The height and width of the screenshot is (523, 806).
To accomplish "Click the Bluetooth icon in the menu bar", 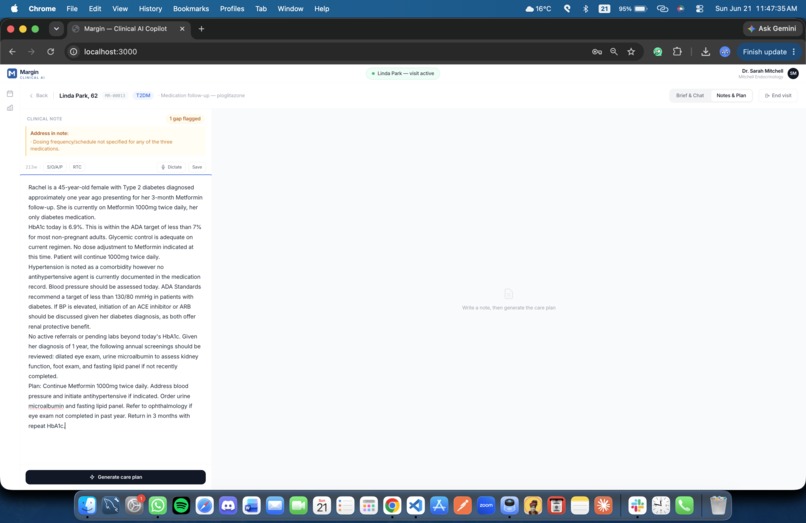I will [585, 9].
